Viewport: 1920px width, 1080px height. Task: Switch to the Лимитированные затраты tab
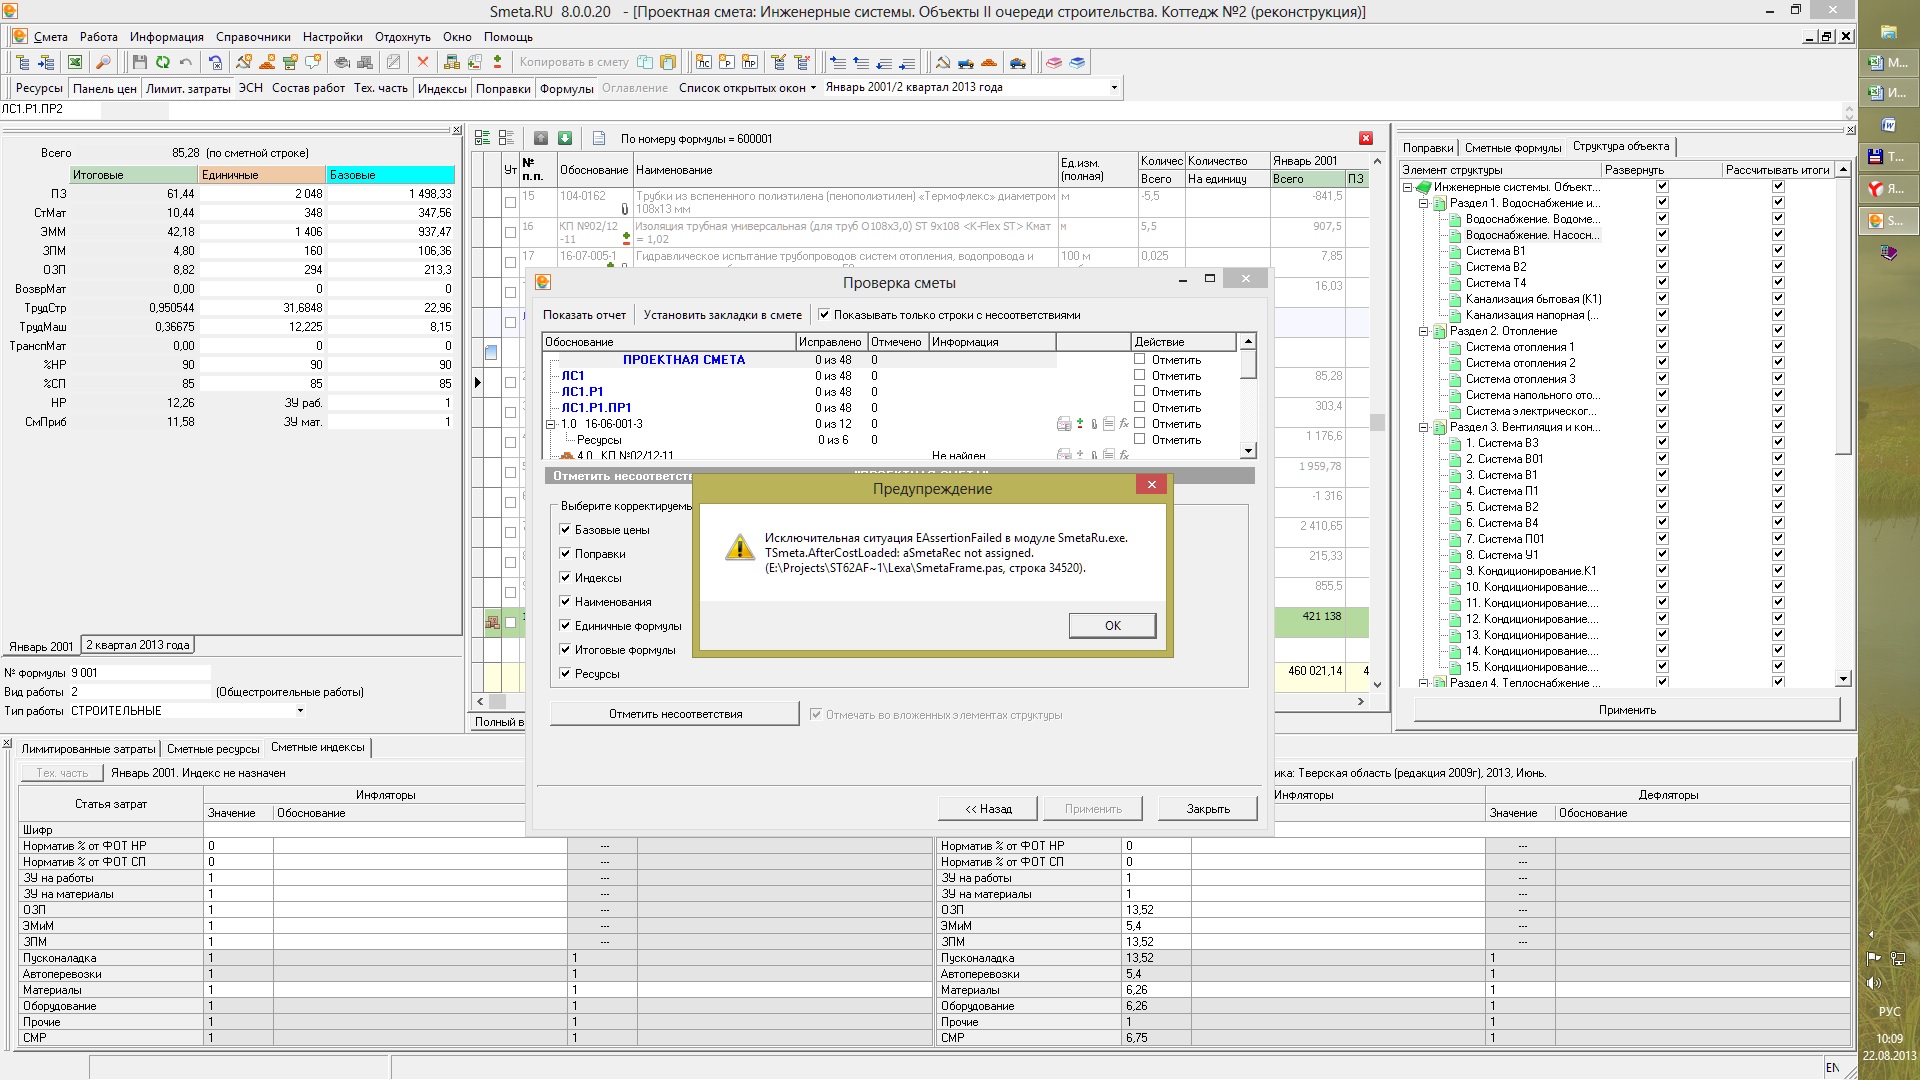pyautogui.click(x=88, y=749)
